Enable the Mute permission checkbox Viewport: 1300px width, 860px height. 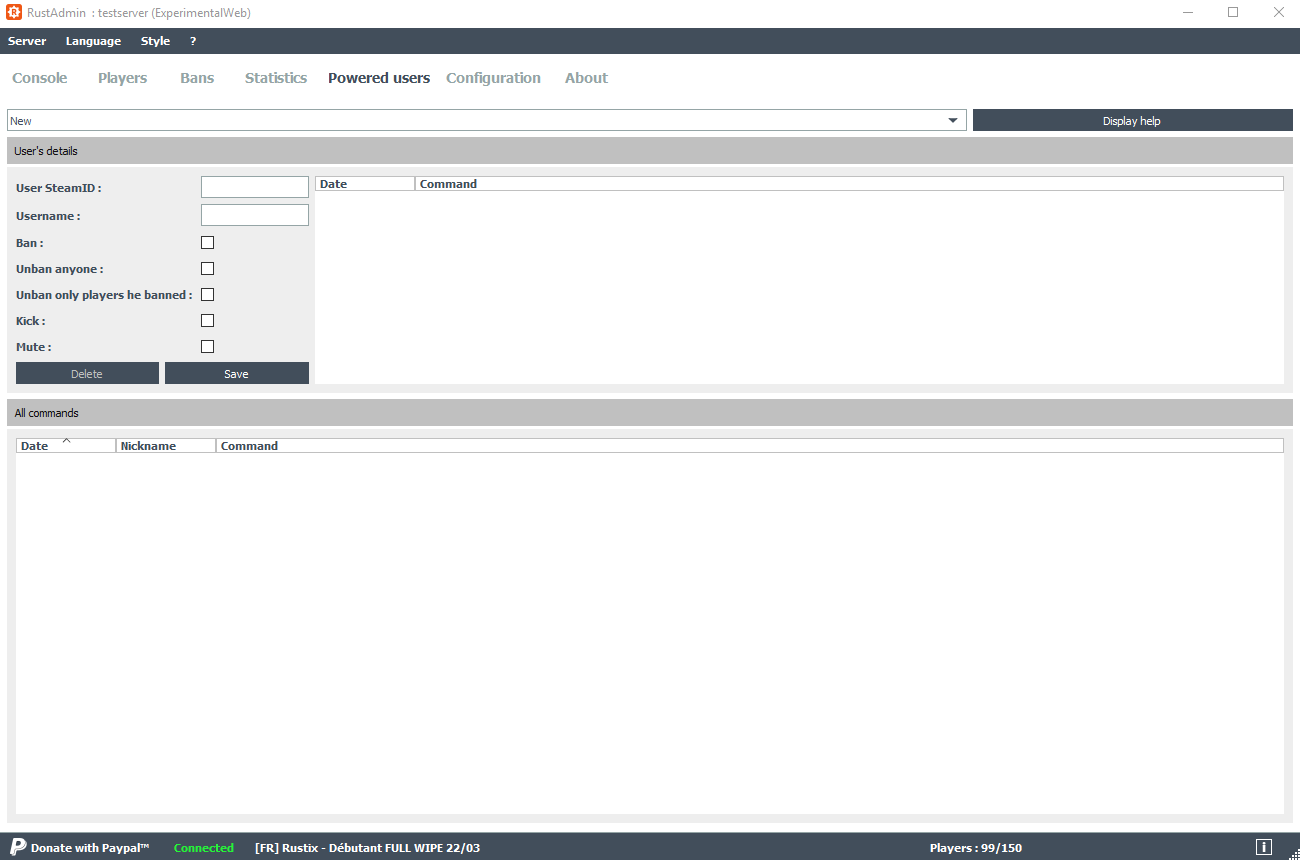click(x=208, y=346)
